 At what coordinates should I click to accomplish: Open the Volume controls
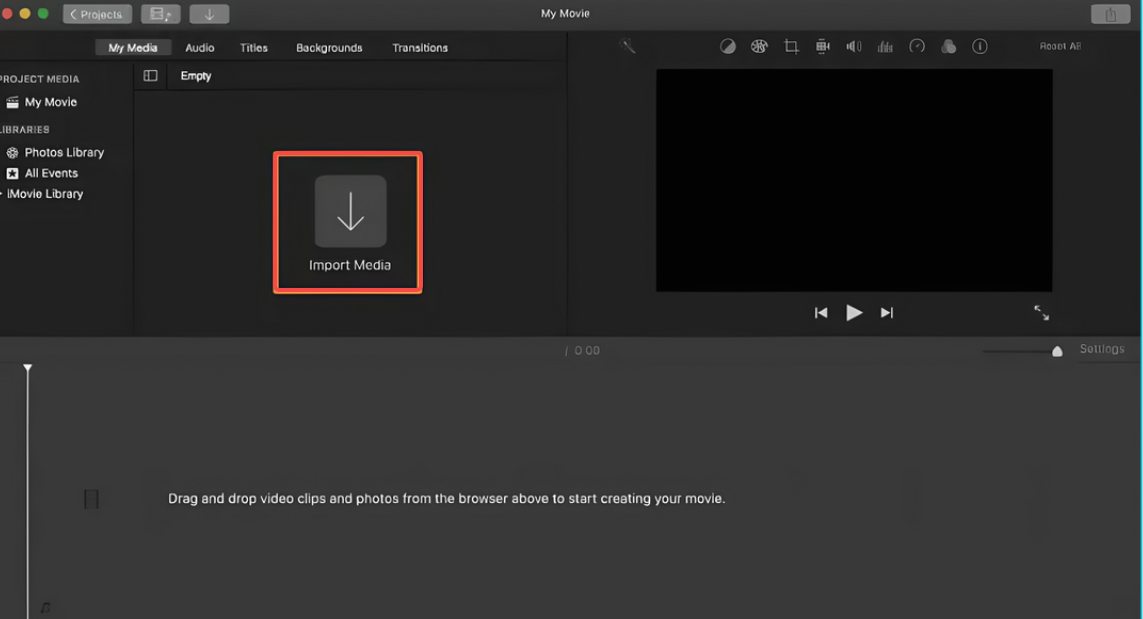(854, 46)
